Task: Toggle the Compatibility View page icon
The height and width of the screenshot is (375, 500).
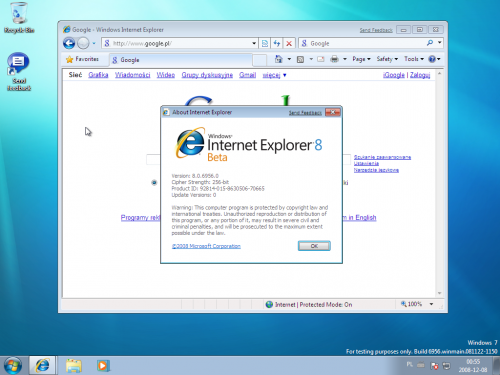Action: coord(265,43)
